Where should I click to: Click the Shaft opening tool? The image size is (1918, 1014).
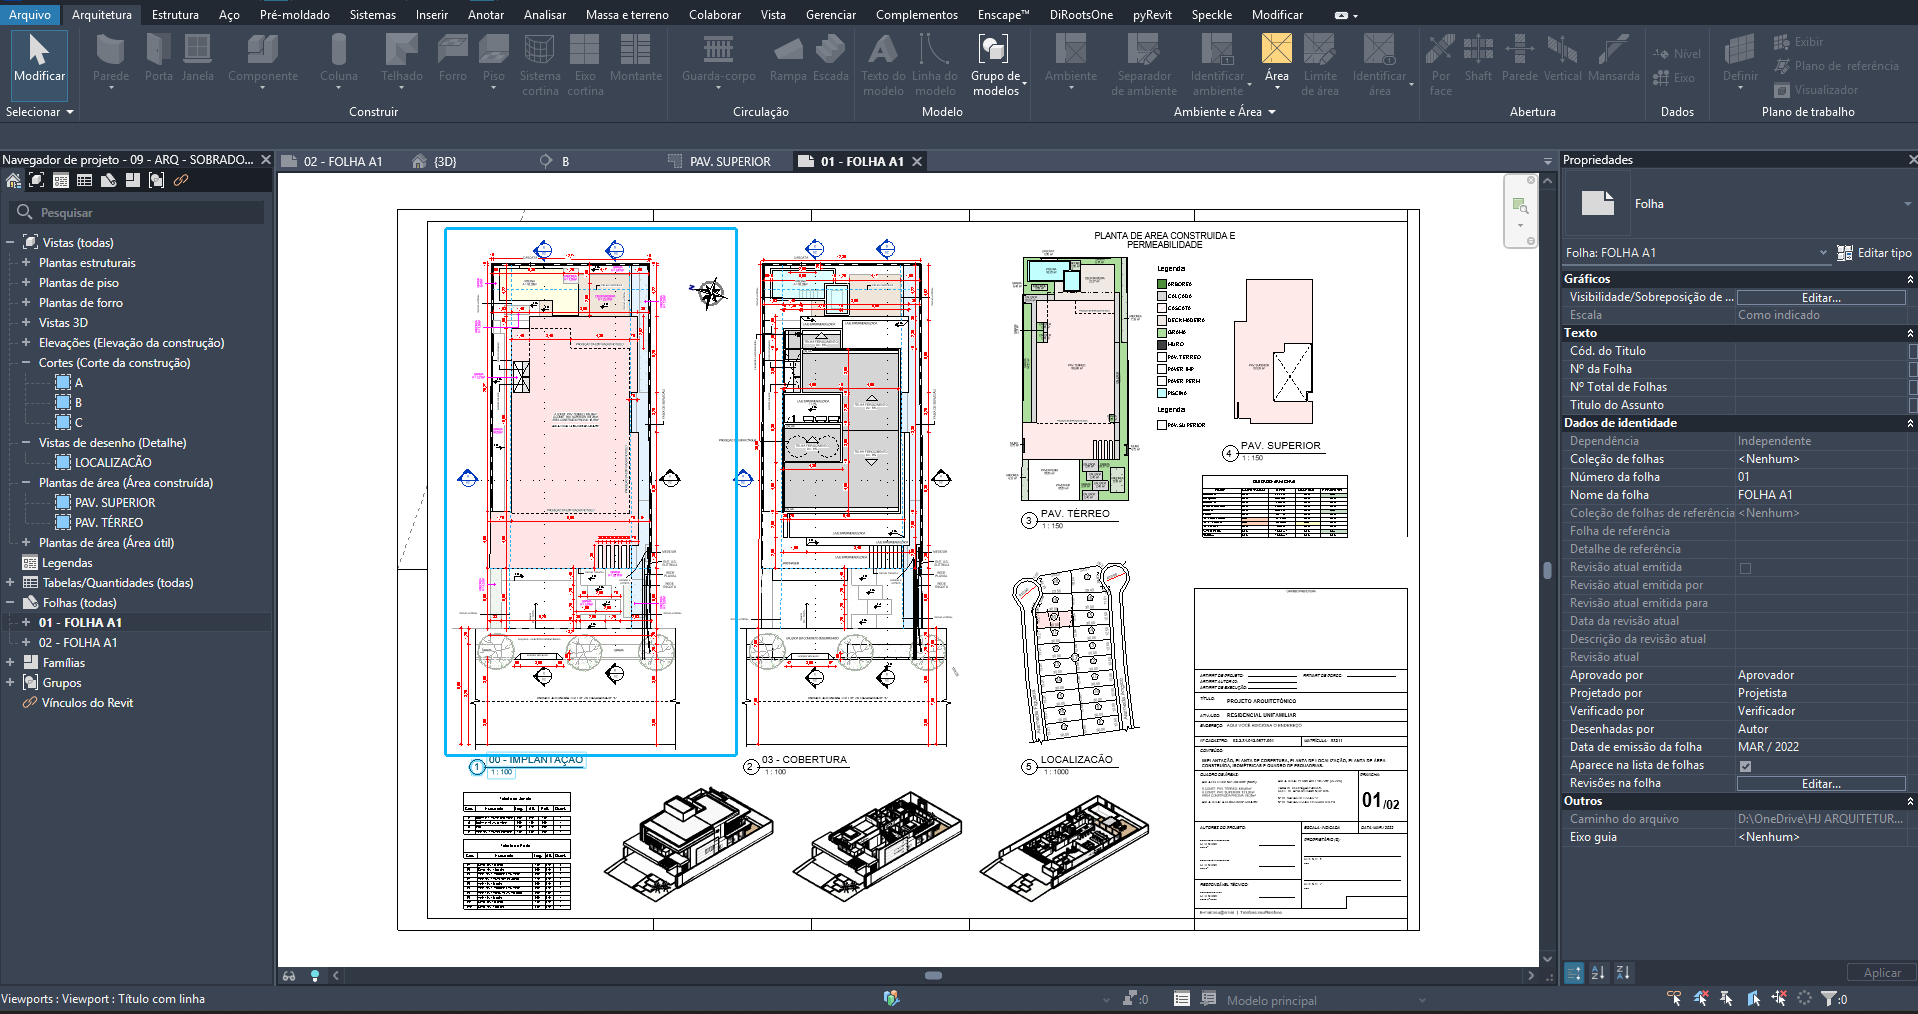pos(1478,58)
